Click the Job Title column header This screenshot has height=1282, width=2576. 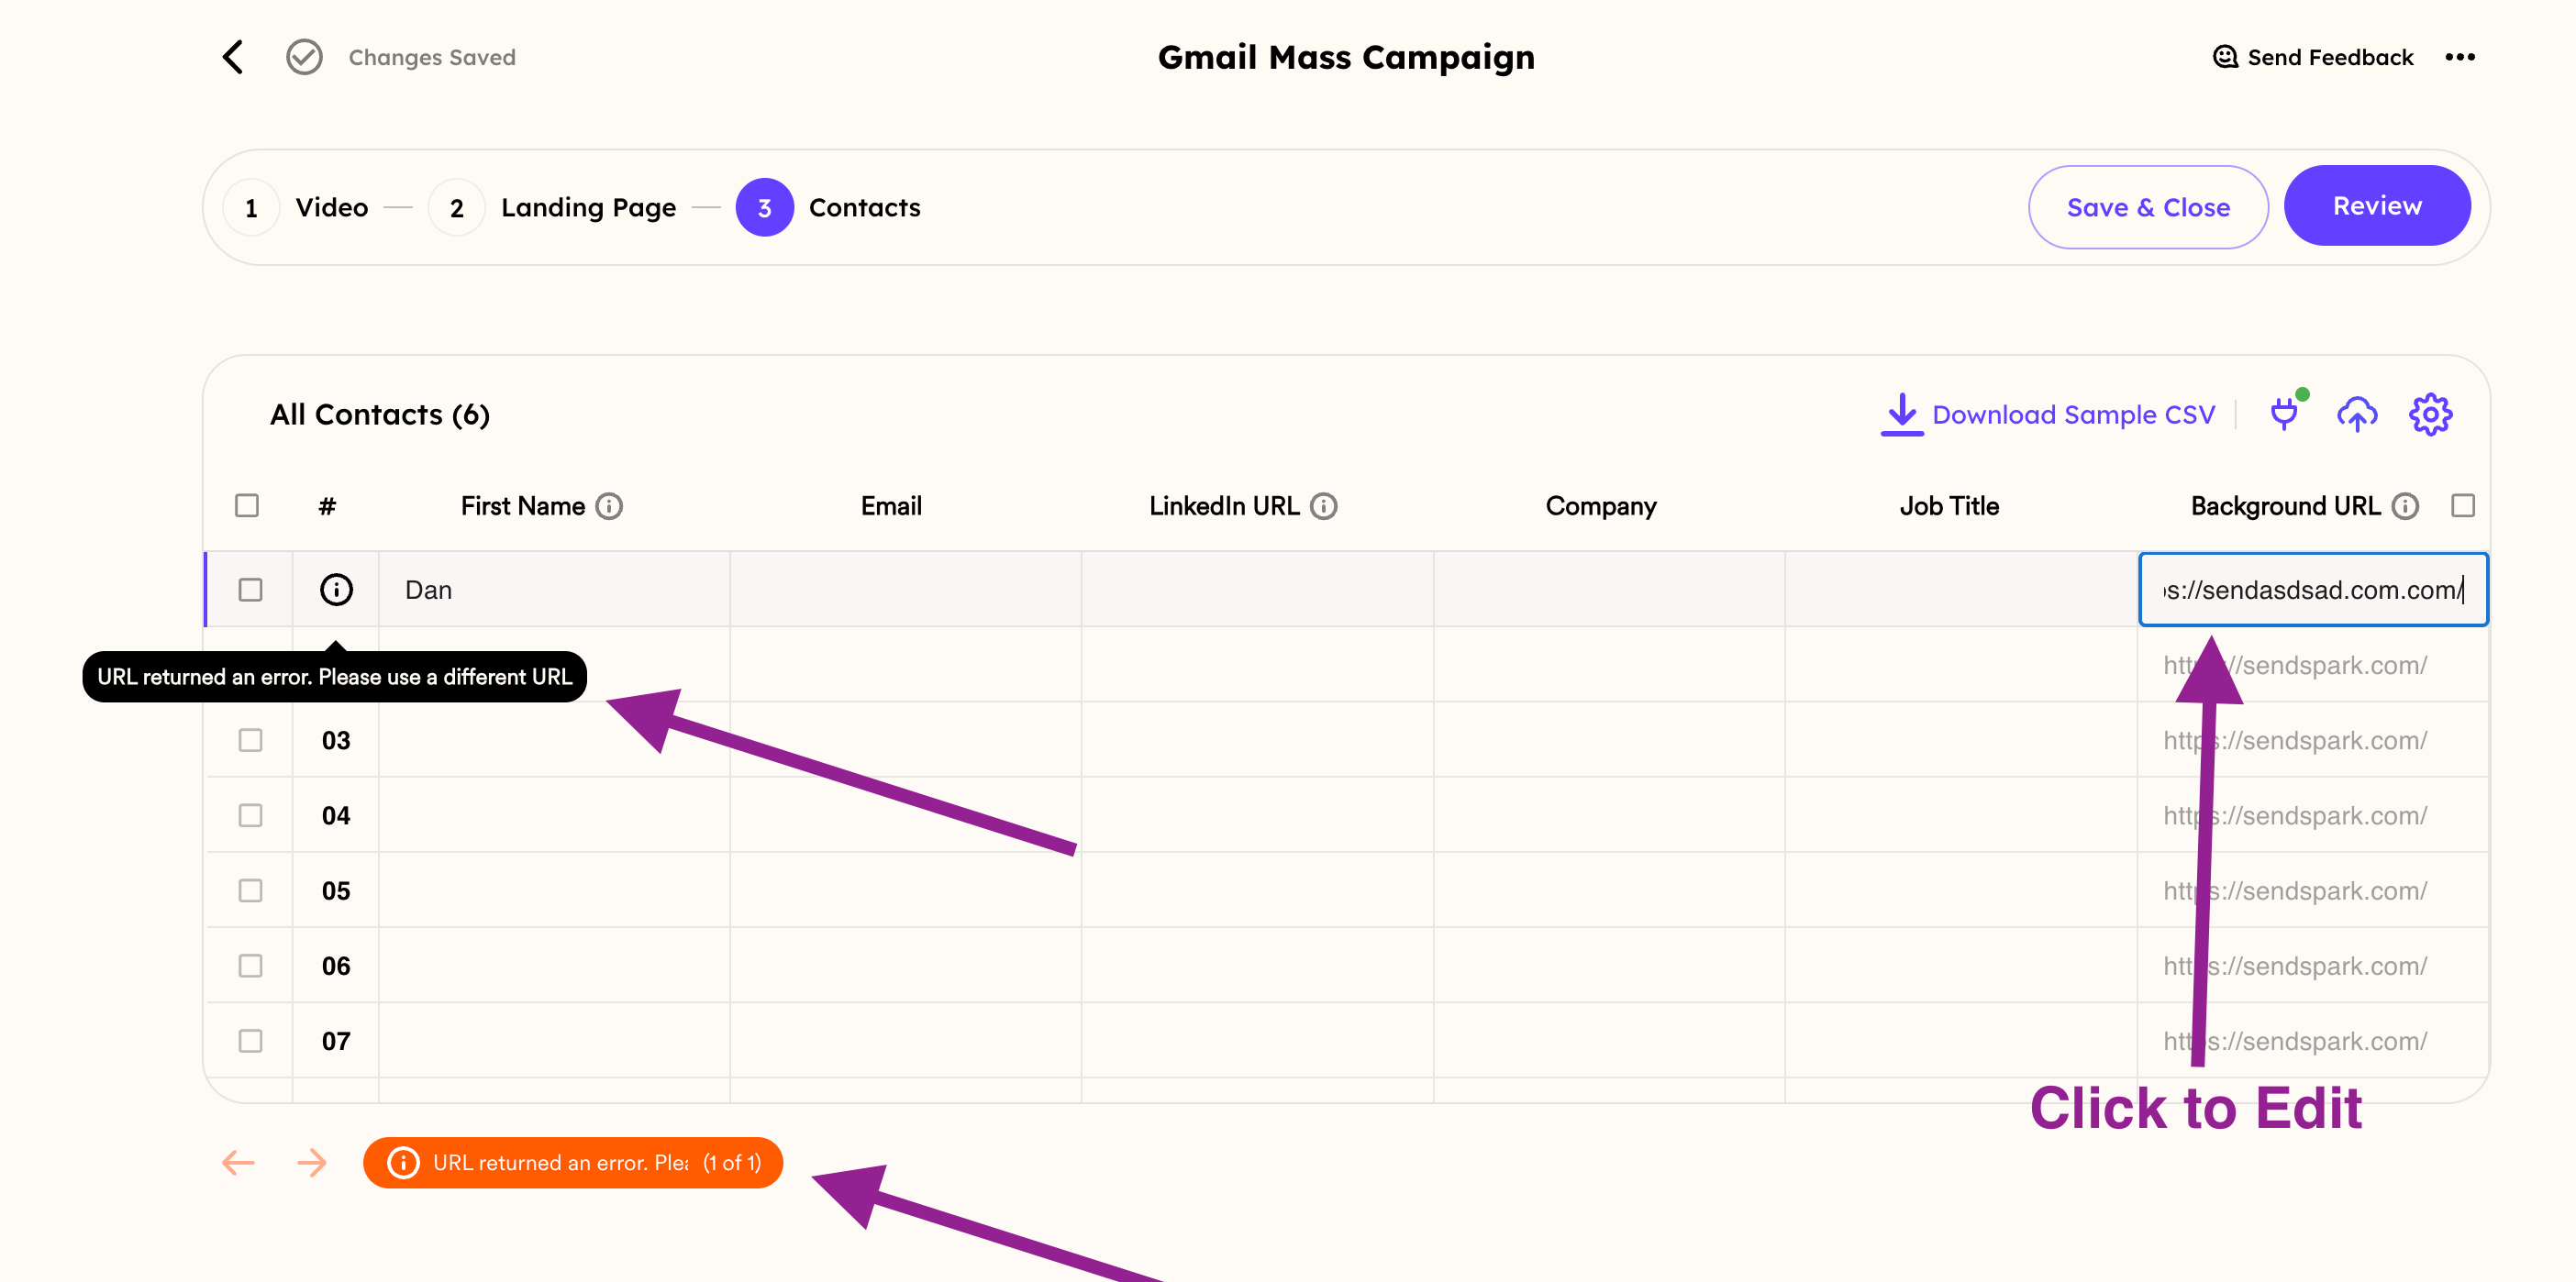pyautogui.click(x=1949, y=506)
